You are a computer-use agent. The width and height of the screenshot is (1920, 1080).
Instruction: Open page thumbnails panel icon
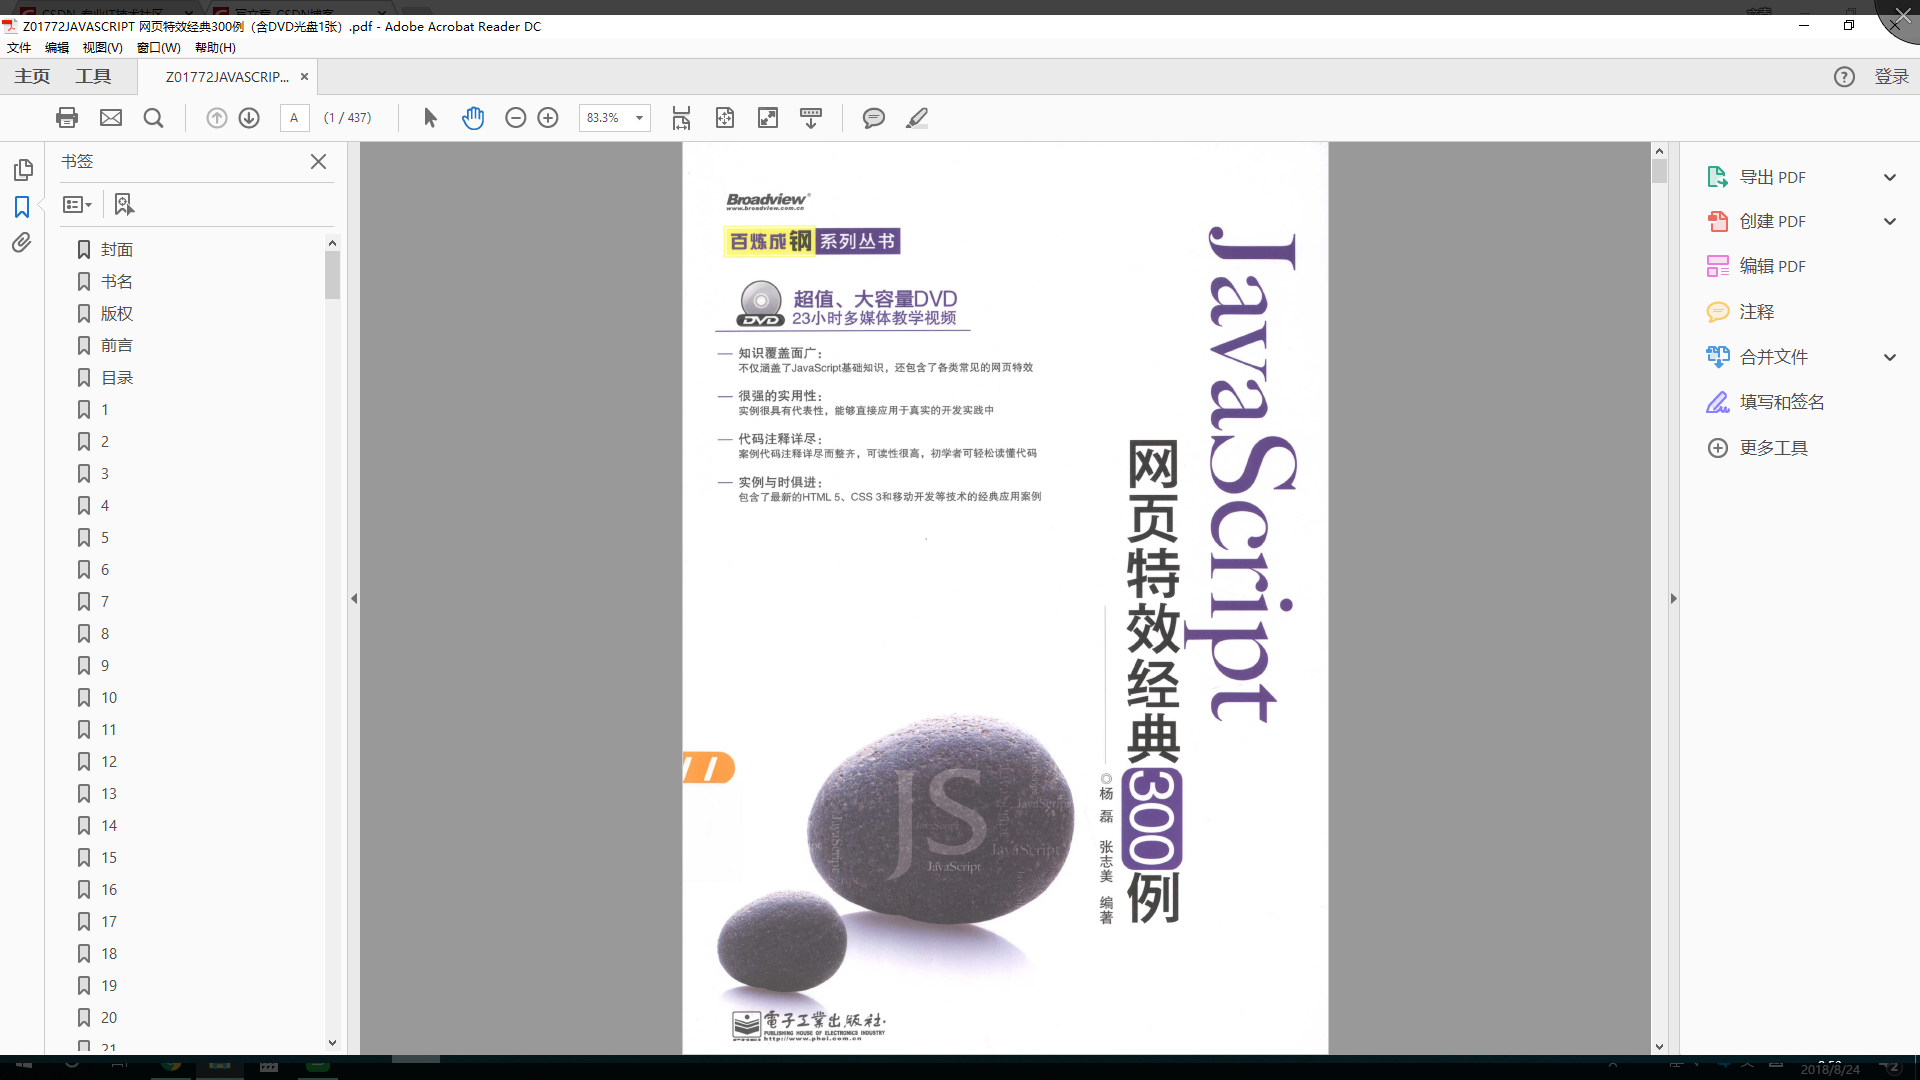[23, 170]
